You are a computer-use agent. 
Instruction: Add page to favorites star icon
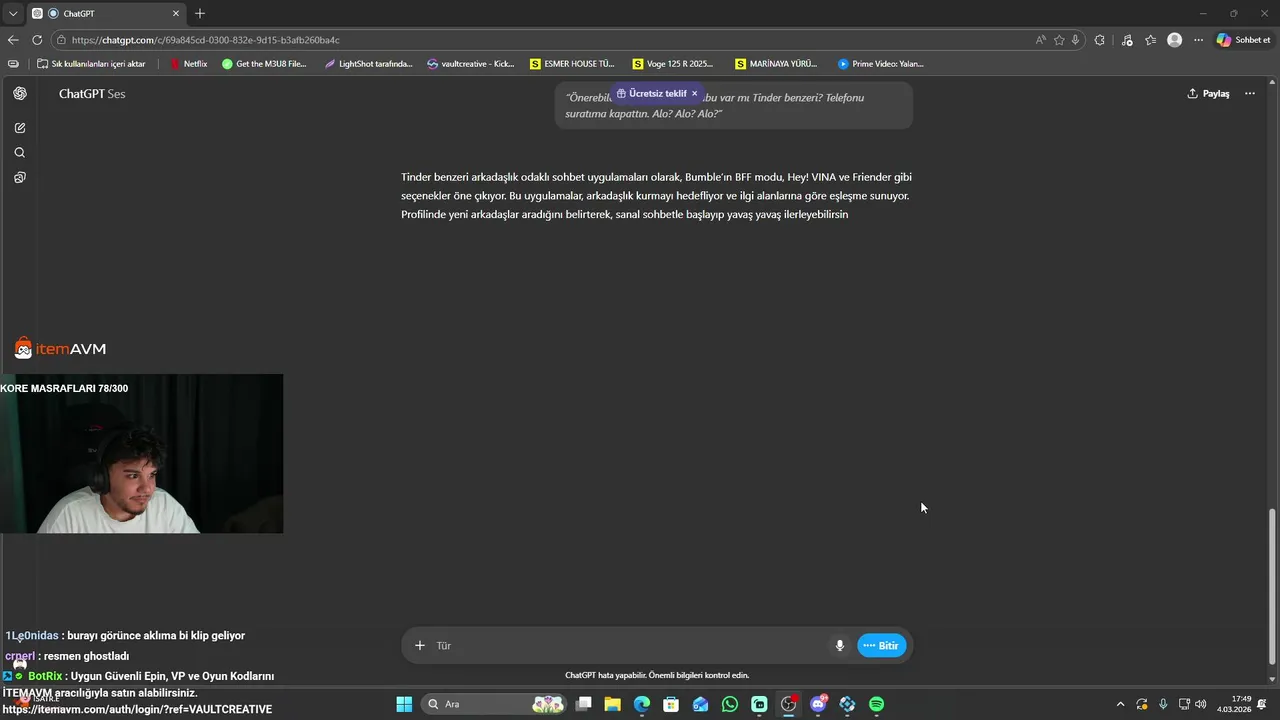[1059, 40]
